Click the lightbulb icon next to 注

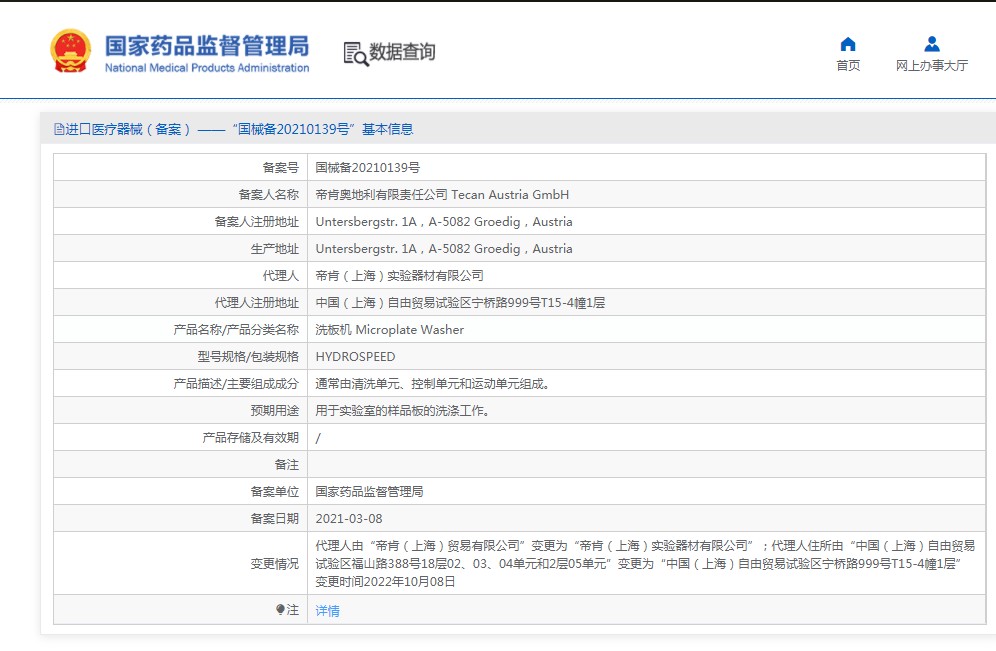pyautogui.click(x=280, y=610)
